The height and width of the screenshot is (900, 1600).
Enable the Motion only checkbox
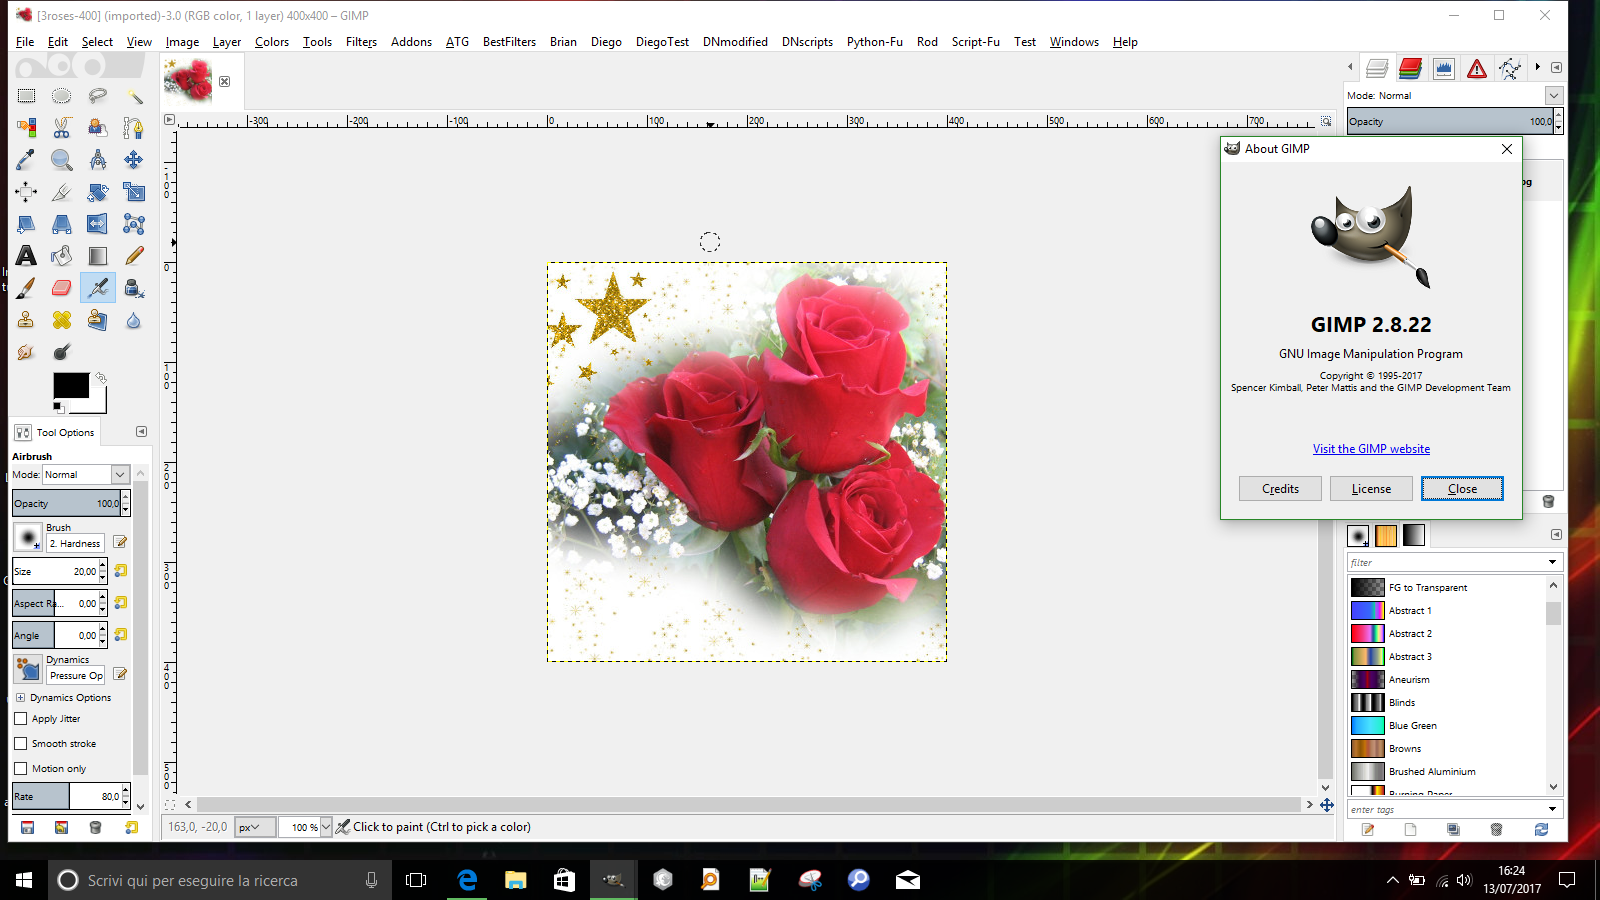[21, 769]
